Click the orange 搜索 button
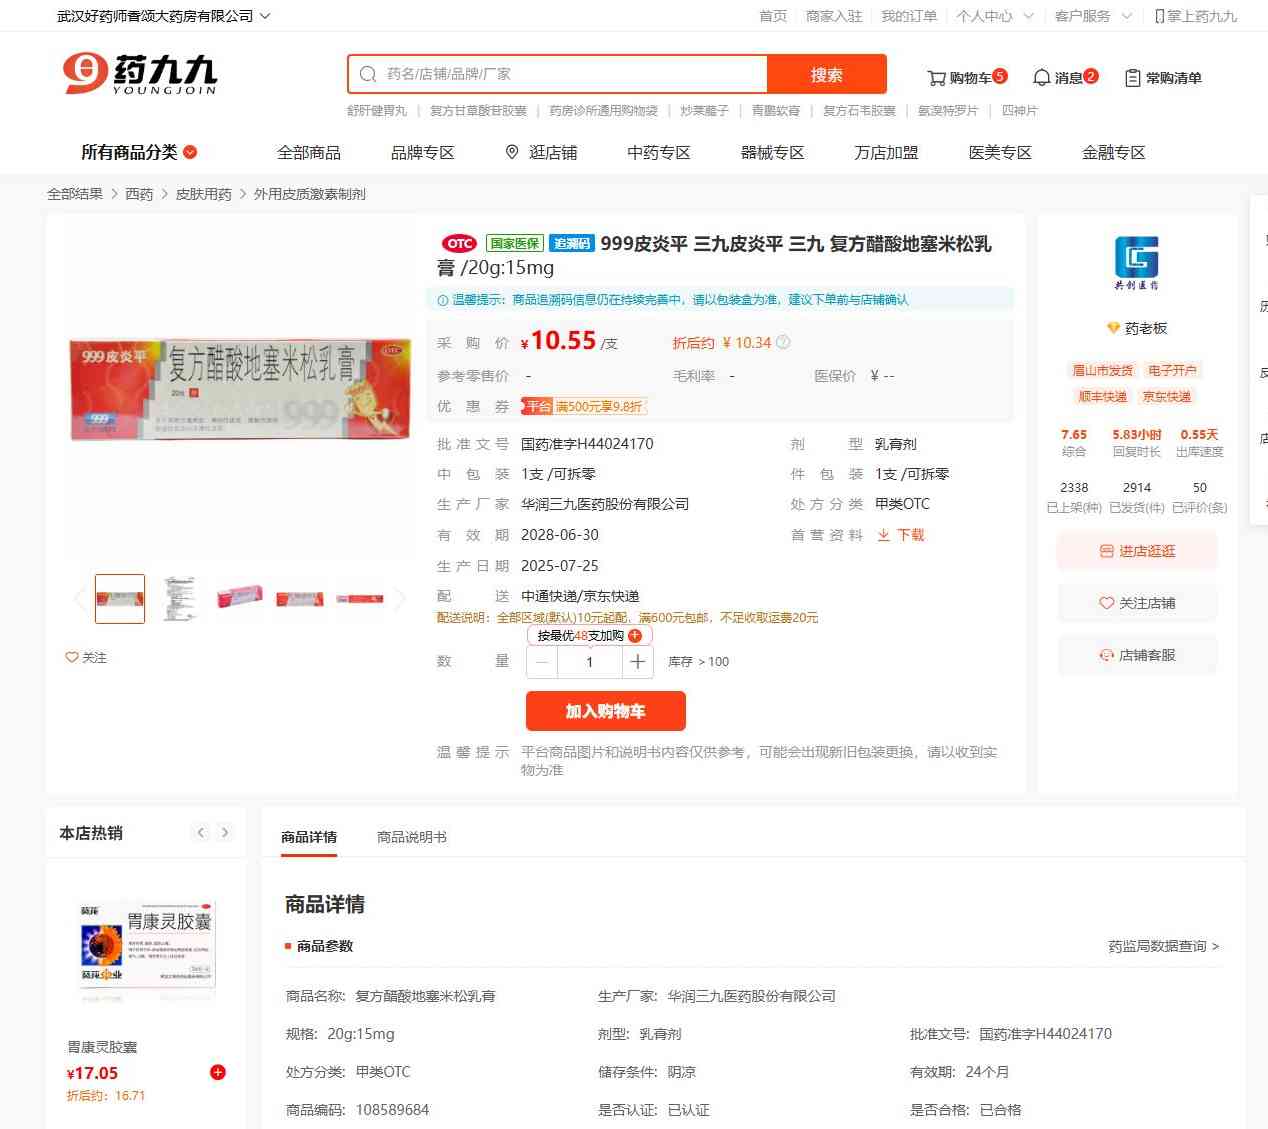 click(x=827, y=74)
